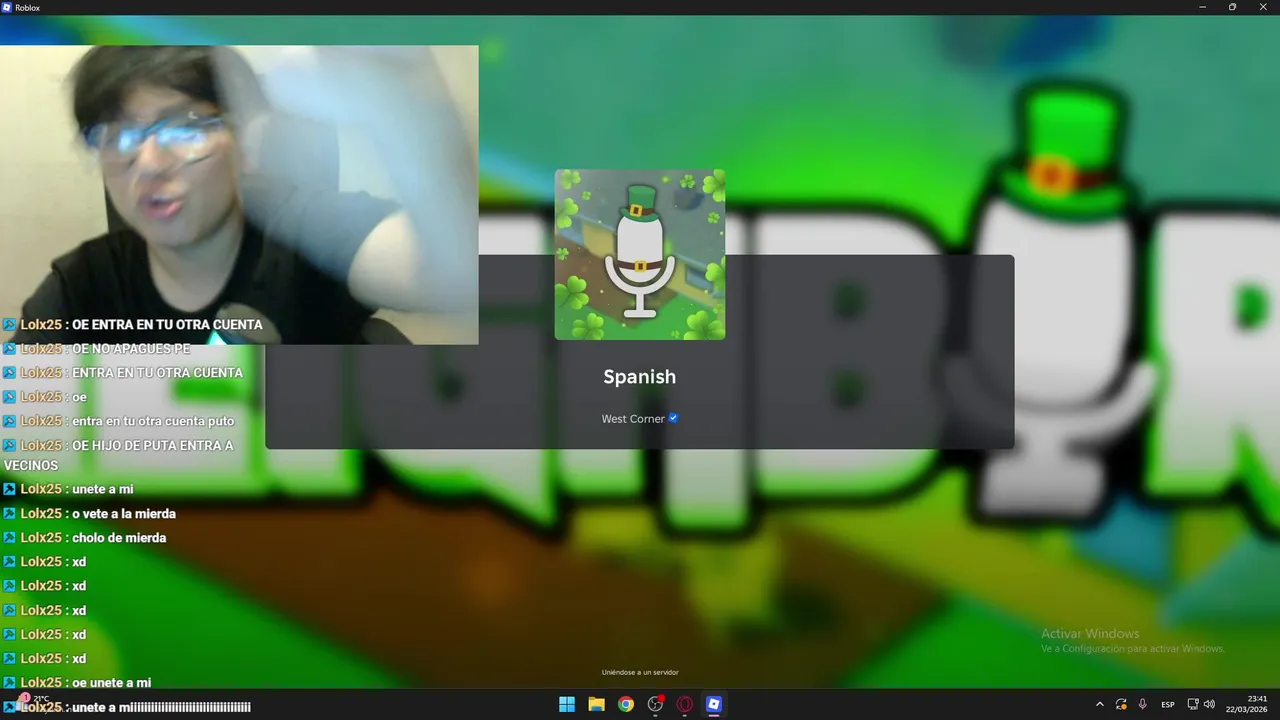Minimize the Roblox window
Viewport: 1280px width, 720px height.
point(1202,7)
